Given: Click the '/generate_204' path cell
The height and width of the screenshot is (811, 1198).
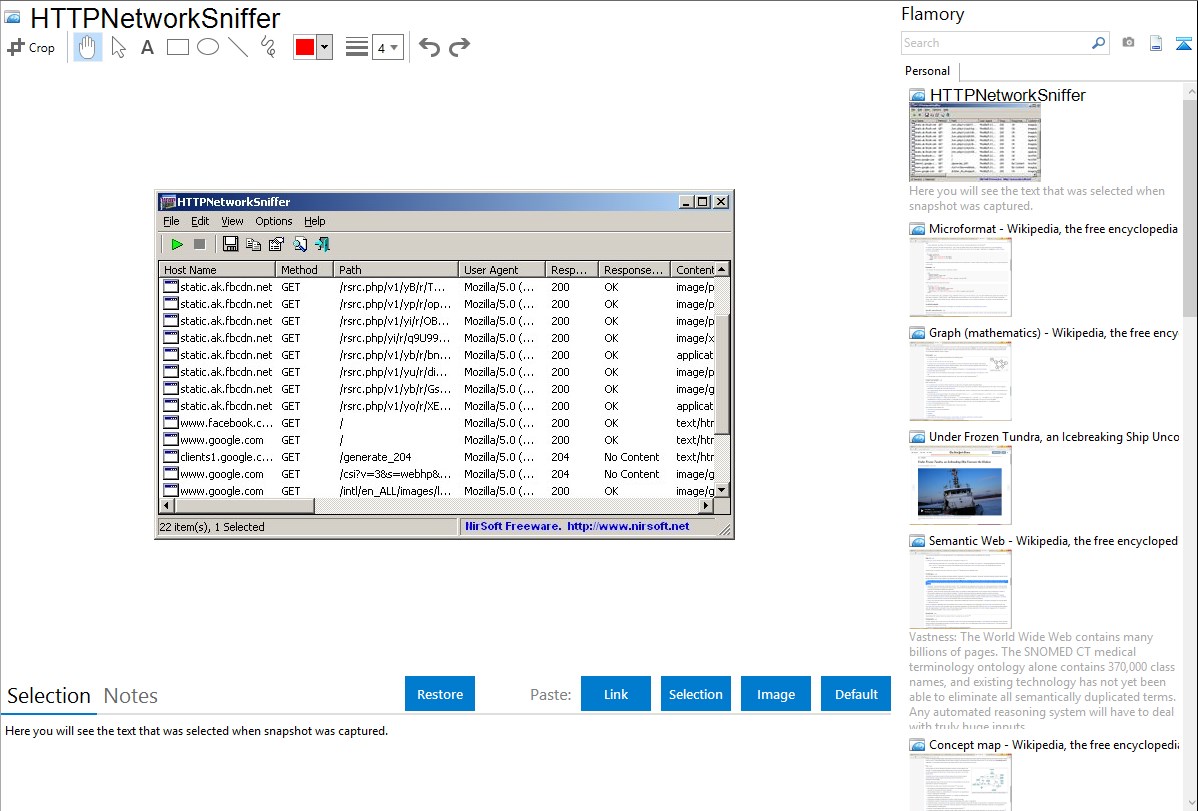Looking at the screenshot, I should tap(375, 457).
